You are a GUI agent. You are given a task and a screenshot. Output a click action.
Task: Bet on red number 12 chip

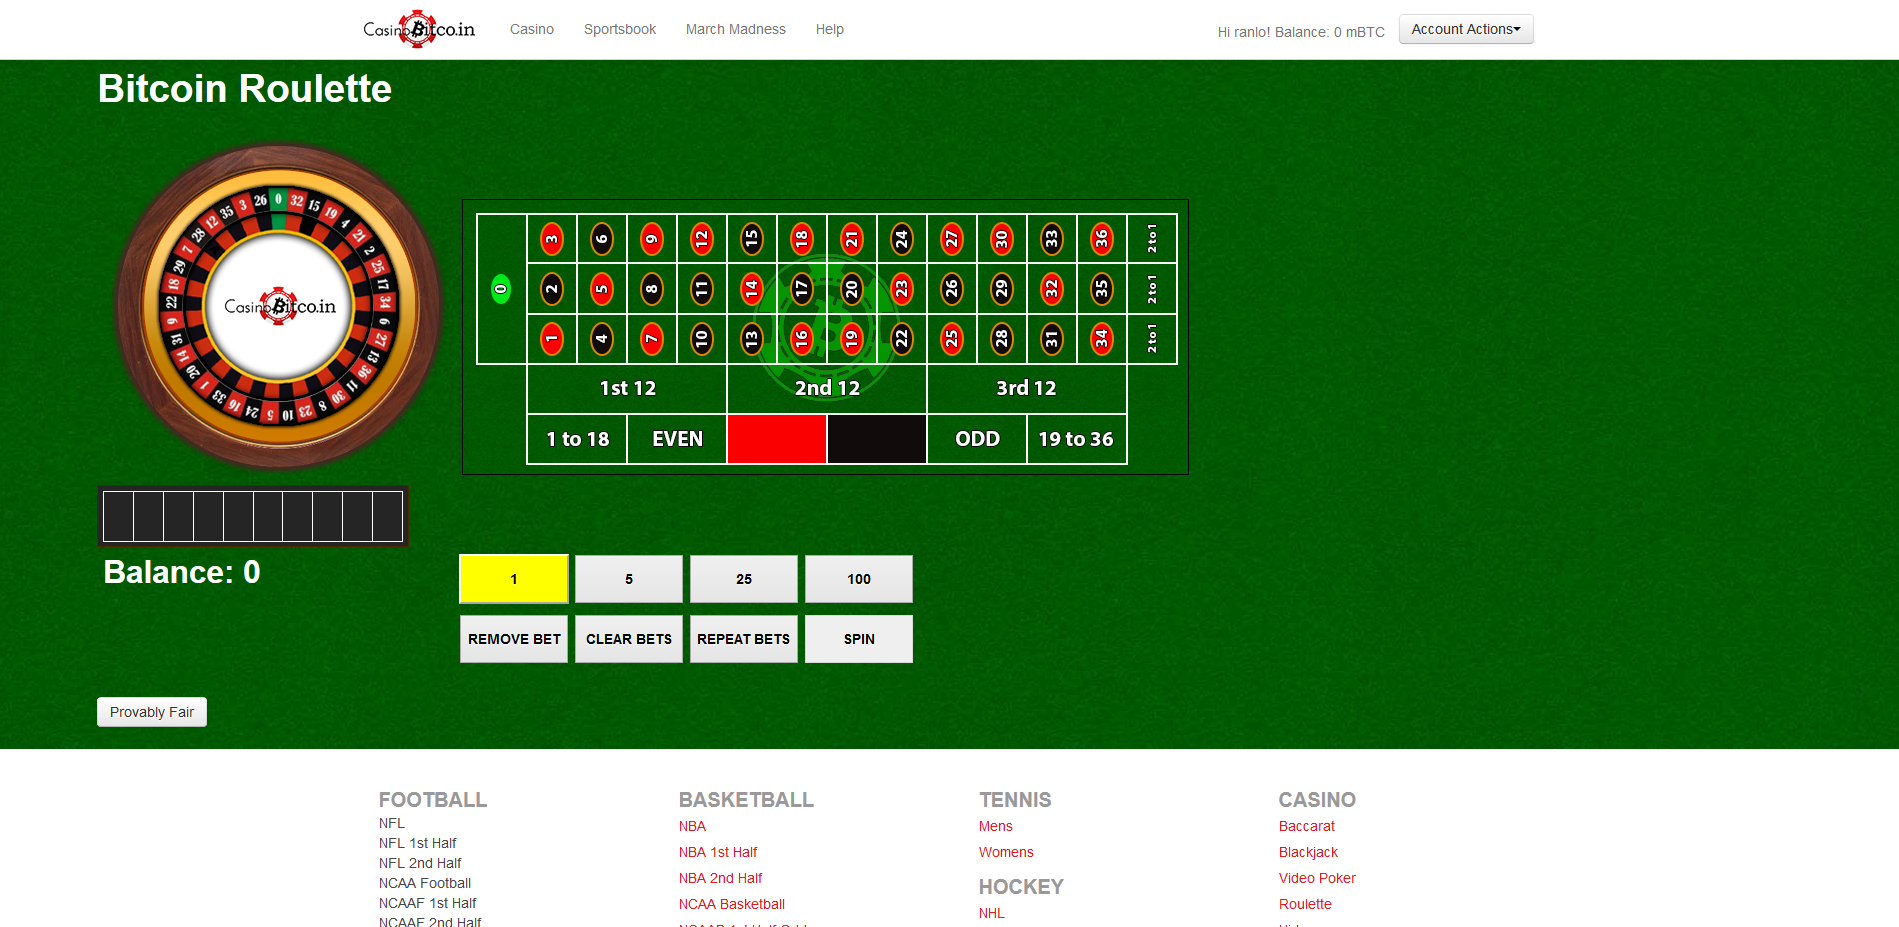pos(702,239)
